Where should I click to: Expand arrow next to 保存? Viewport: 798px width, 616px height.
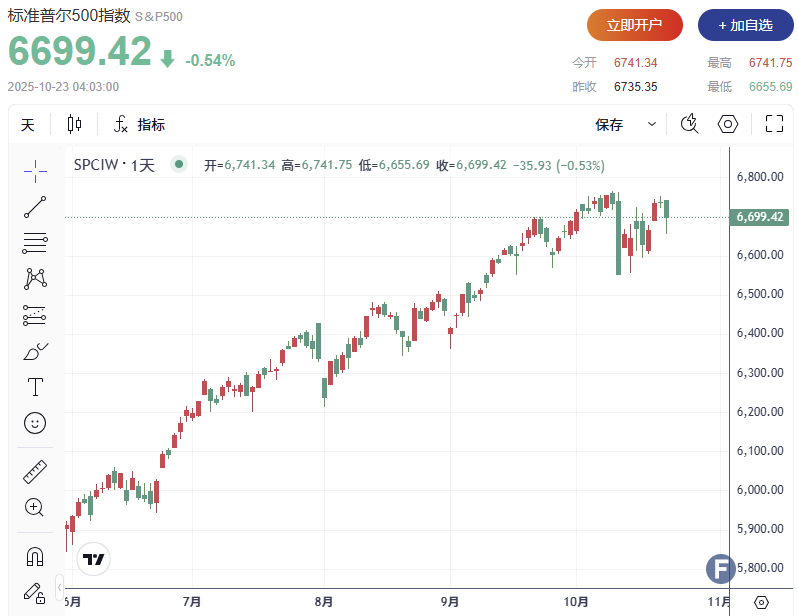click(x=652, y=125)
